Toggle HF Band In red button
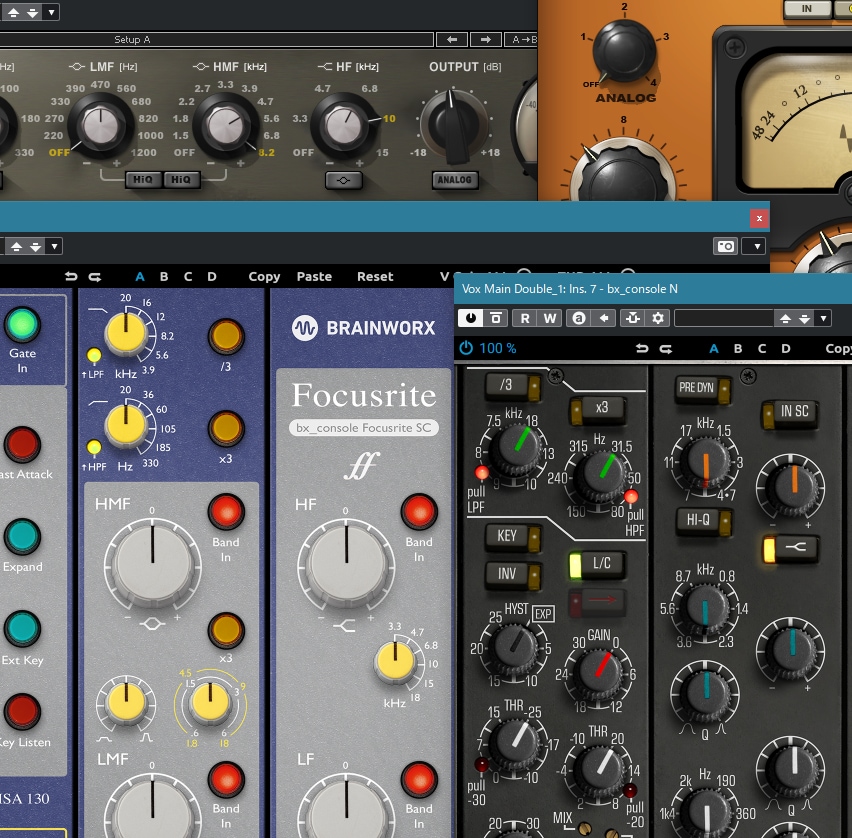The height and width of the screenshot is (838, 852). (419, 511)
